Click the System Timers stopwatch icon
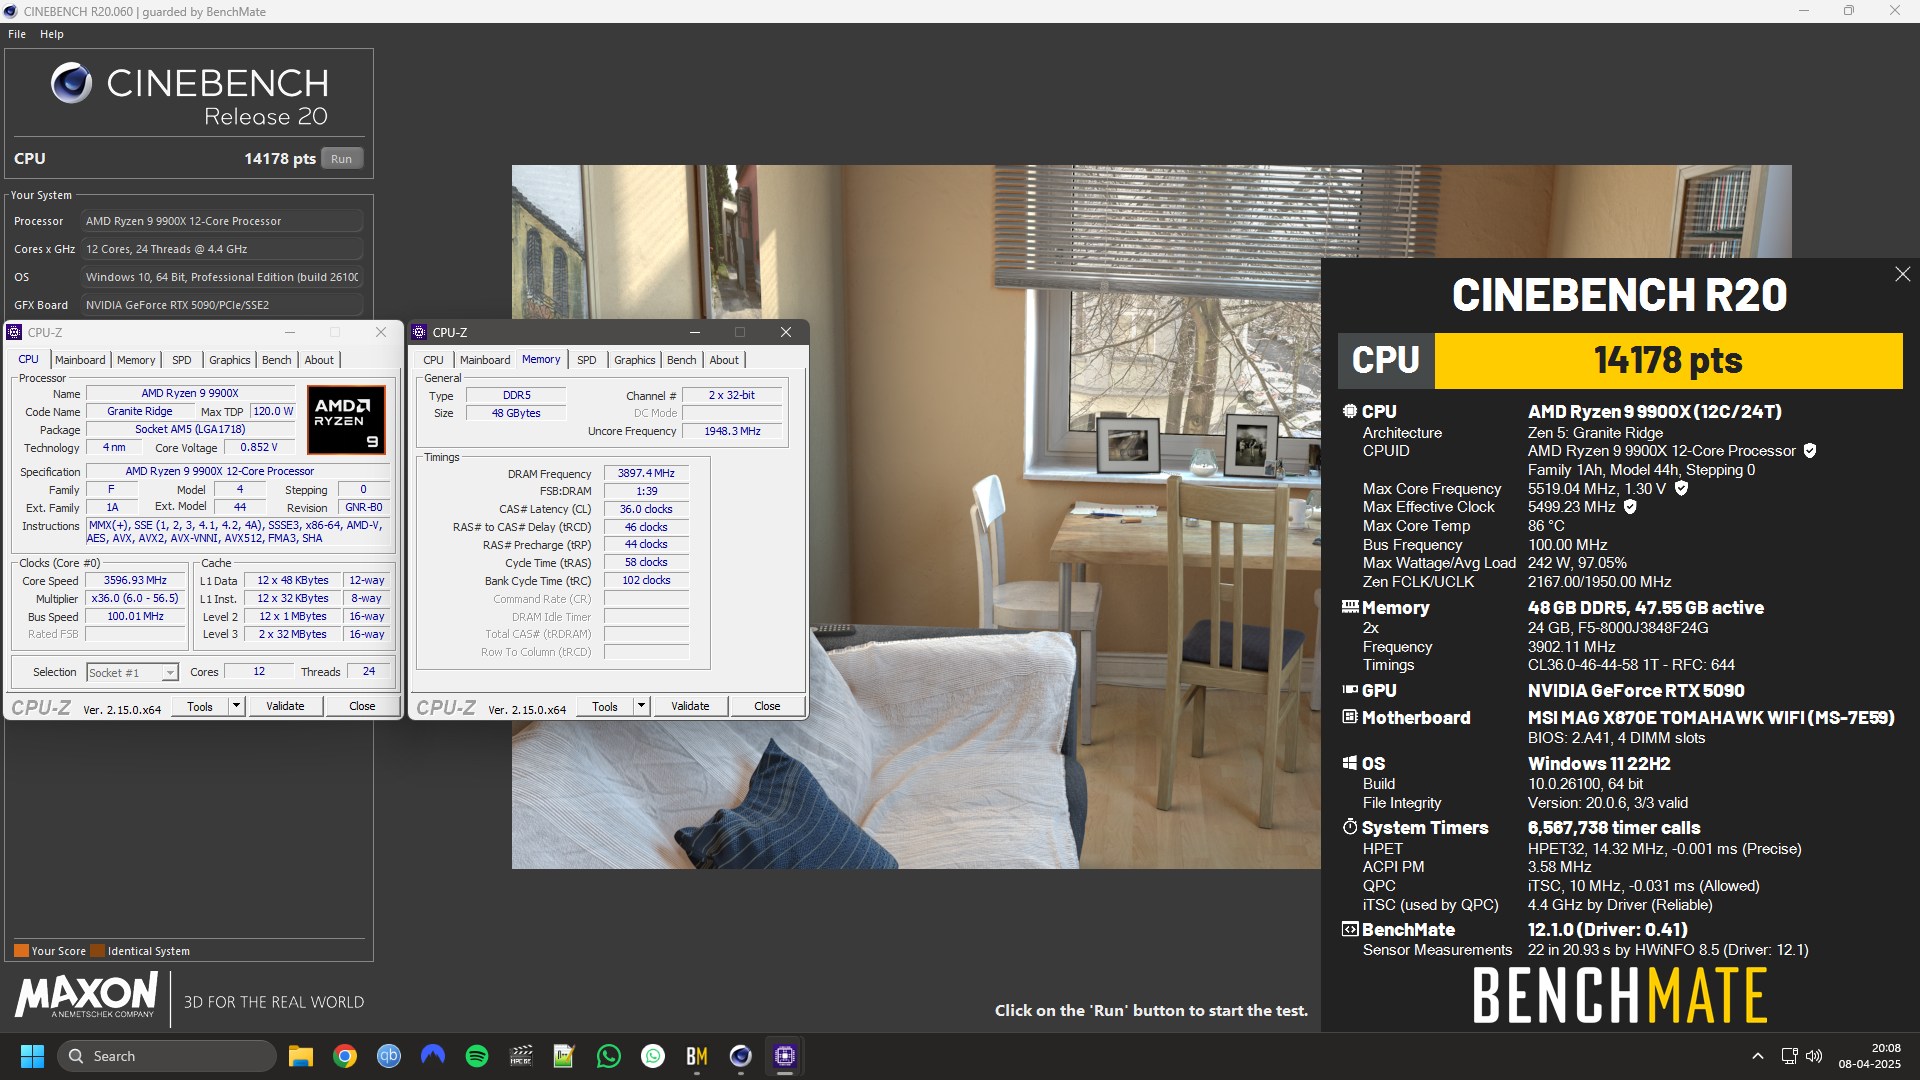Image resolution: width=1920 pixels, height=1080 pixels. [x=1349, y=827]
